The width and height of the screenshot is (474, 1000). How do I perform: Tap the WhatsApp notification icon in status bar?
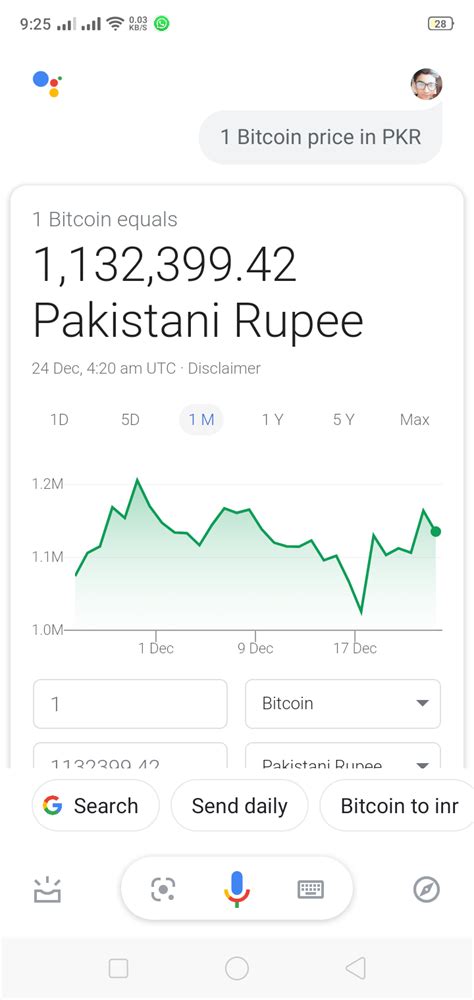(162, 24)
